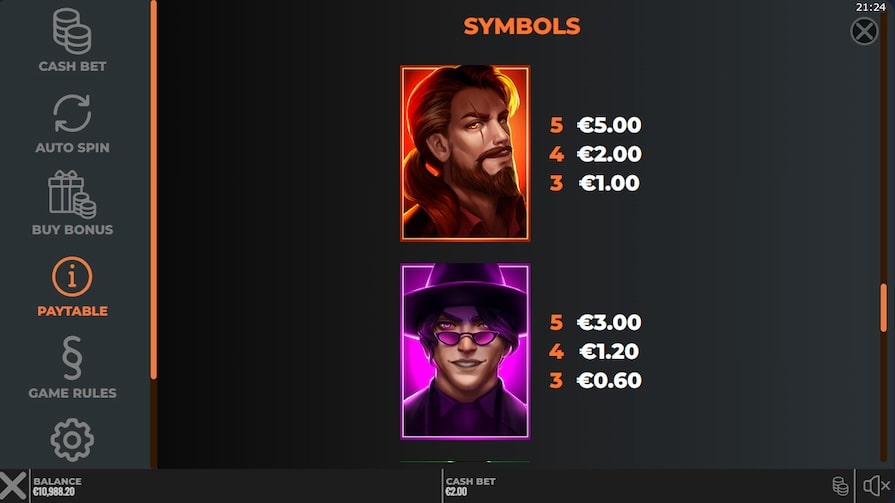This screenshot has width=895, height=503.
Task: Click the GAME RULES menu label
Action: point(72,393)
